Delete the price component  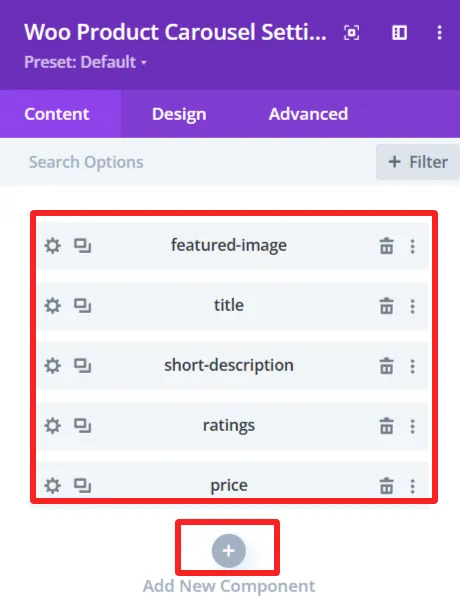[387, 486]
